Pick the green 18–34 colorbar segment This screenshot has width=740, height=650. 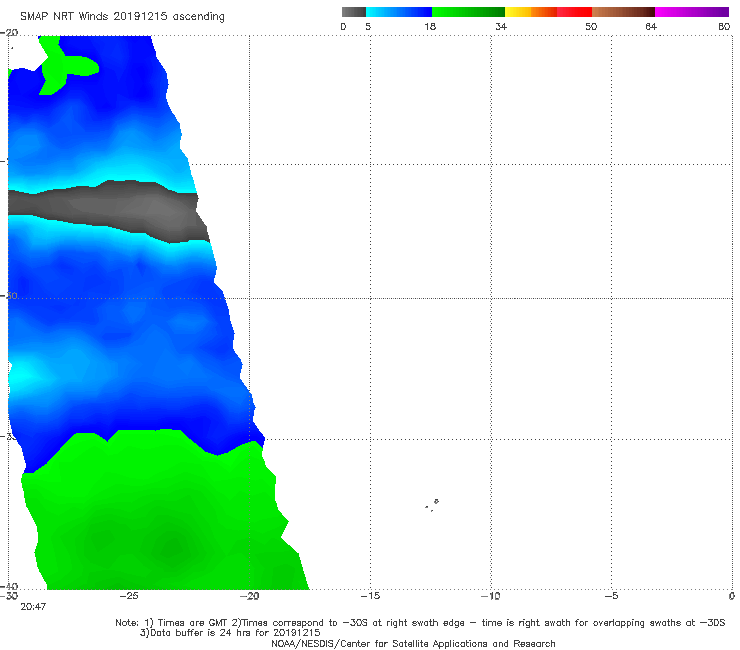469,12
